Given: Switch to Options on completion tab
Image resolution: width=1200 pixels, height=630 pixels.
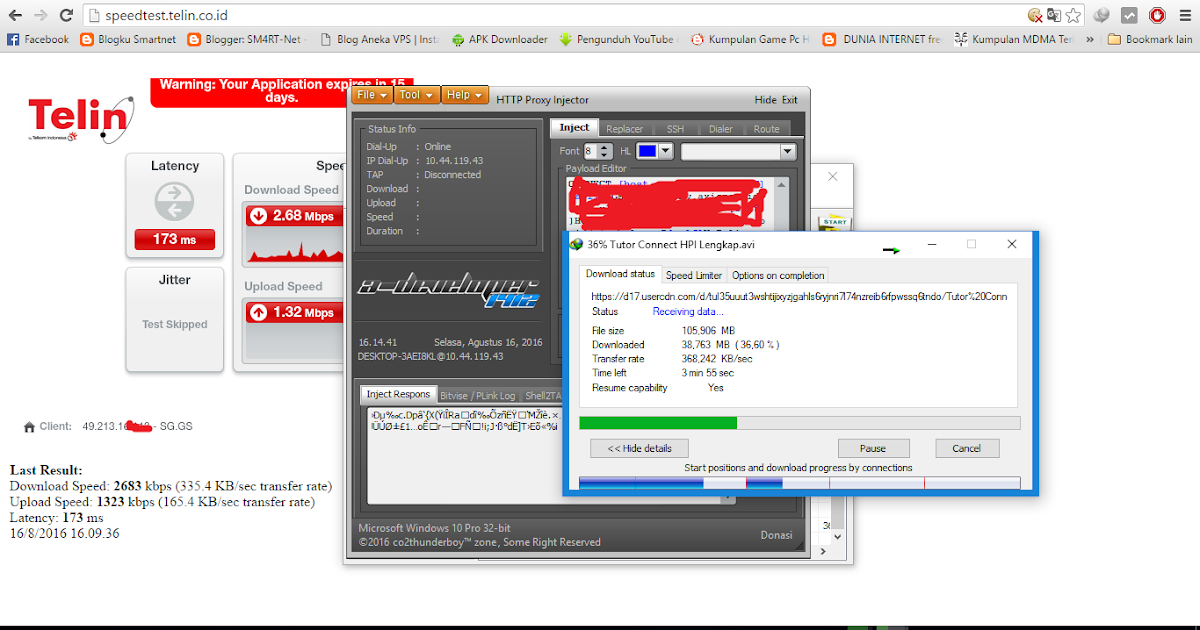Looking at the screenshot, I should 778,275.
